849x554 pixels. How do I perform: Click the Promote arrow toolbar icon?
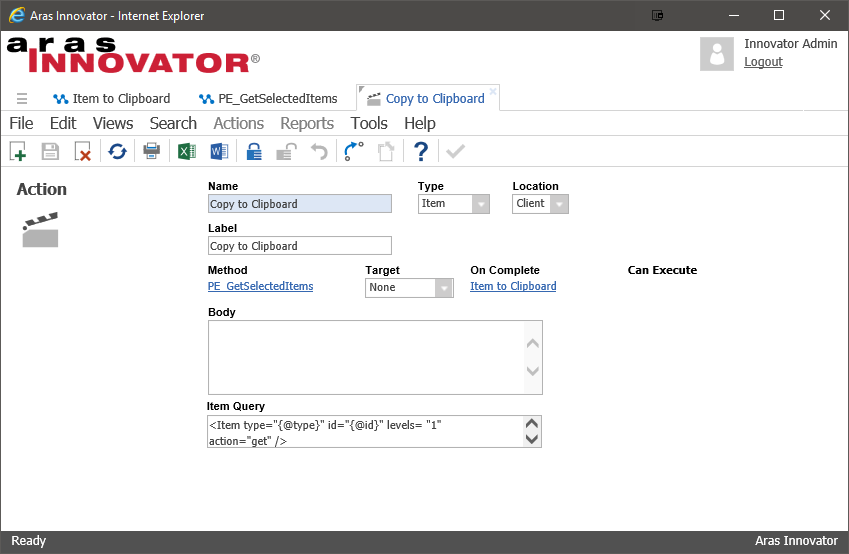pyautogui.click(x=353, y=152)
